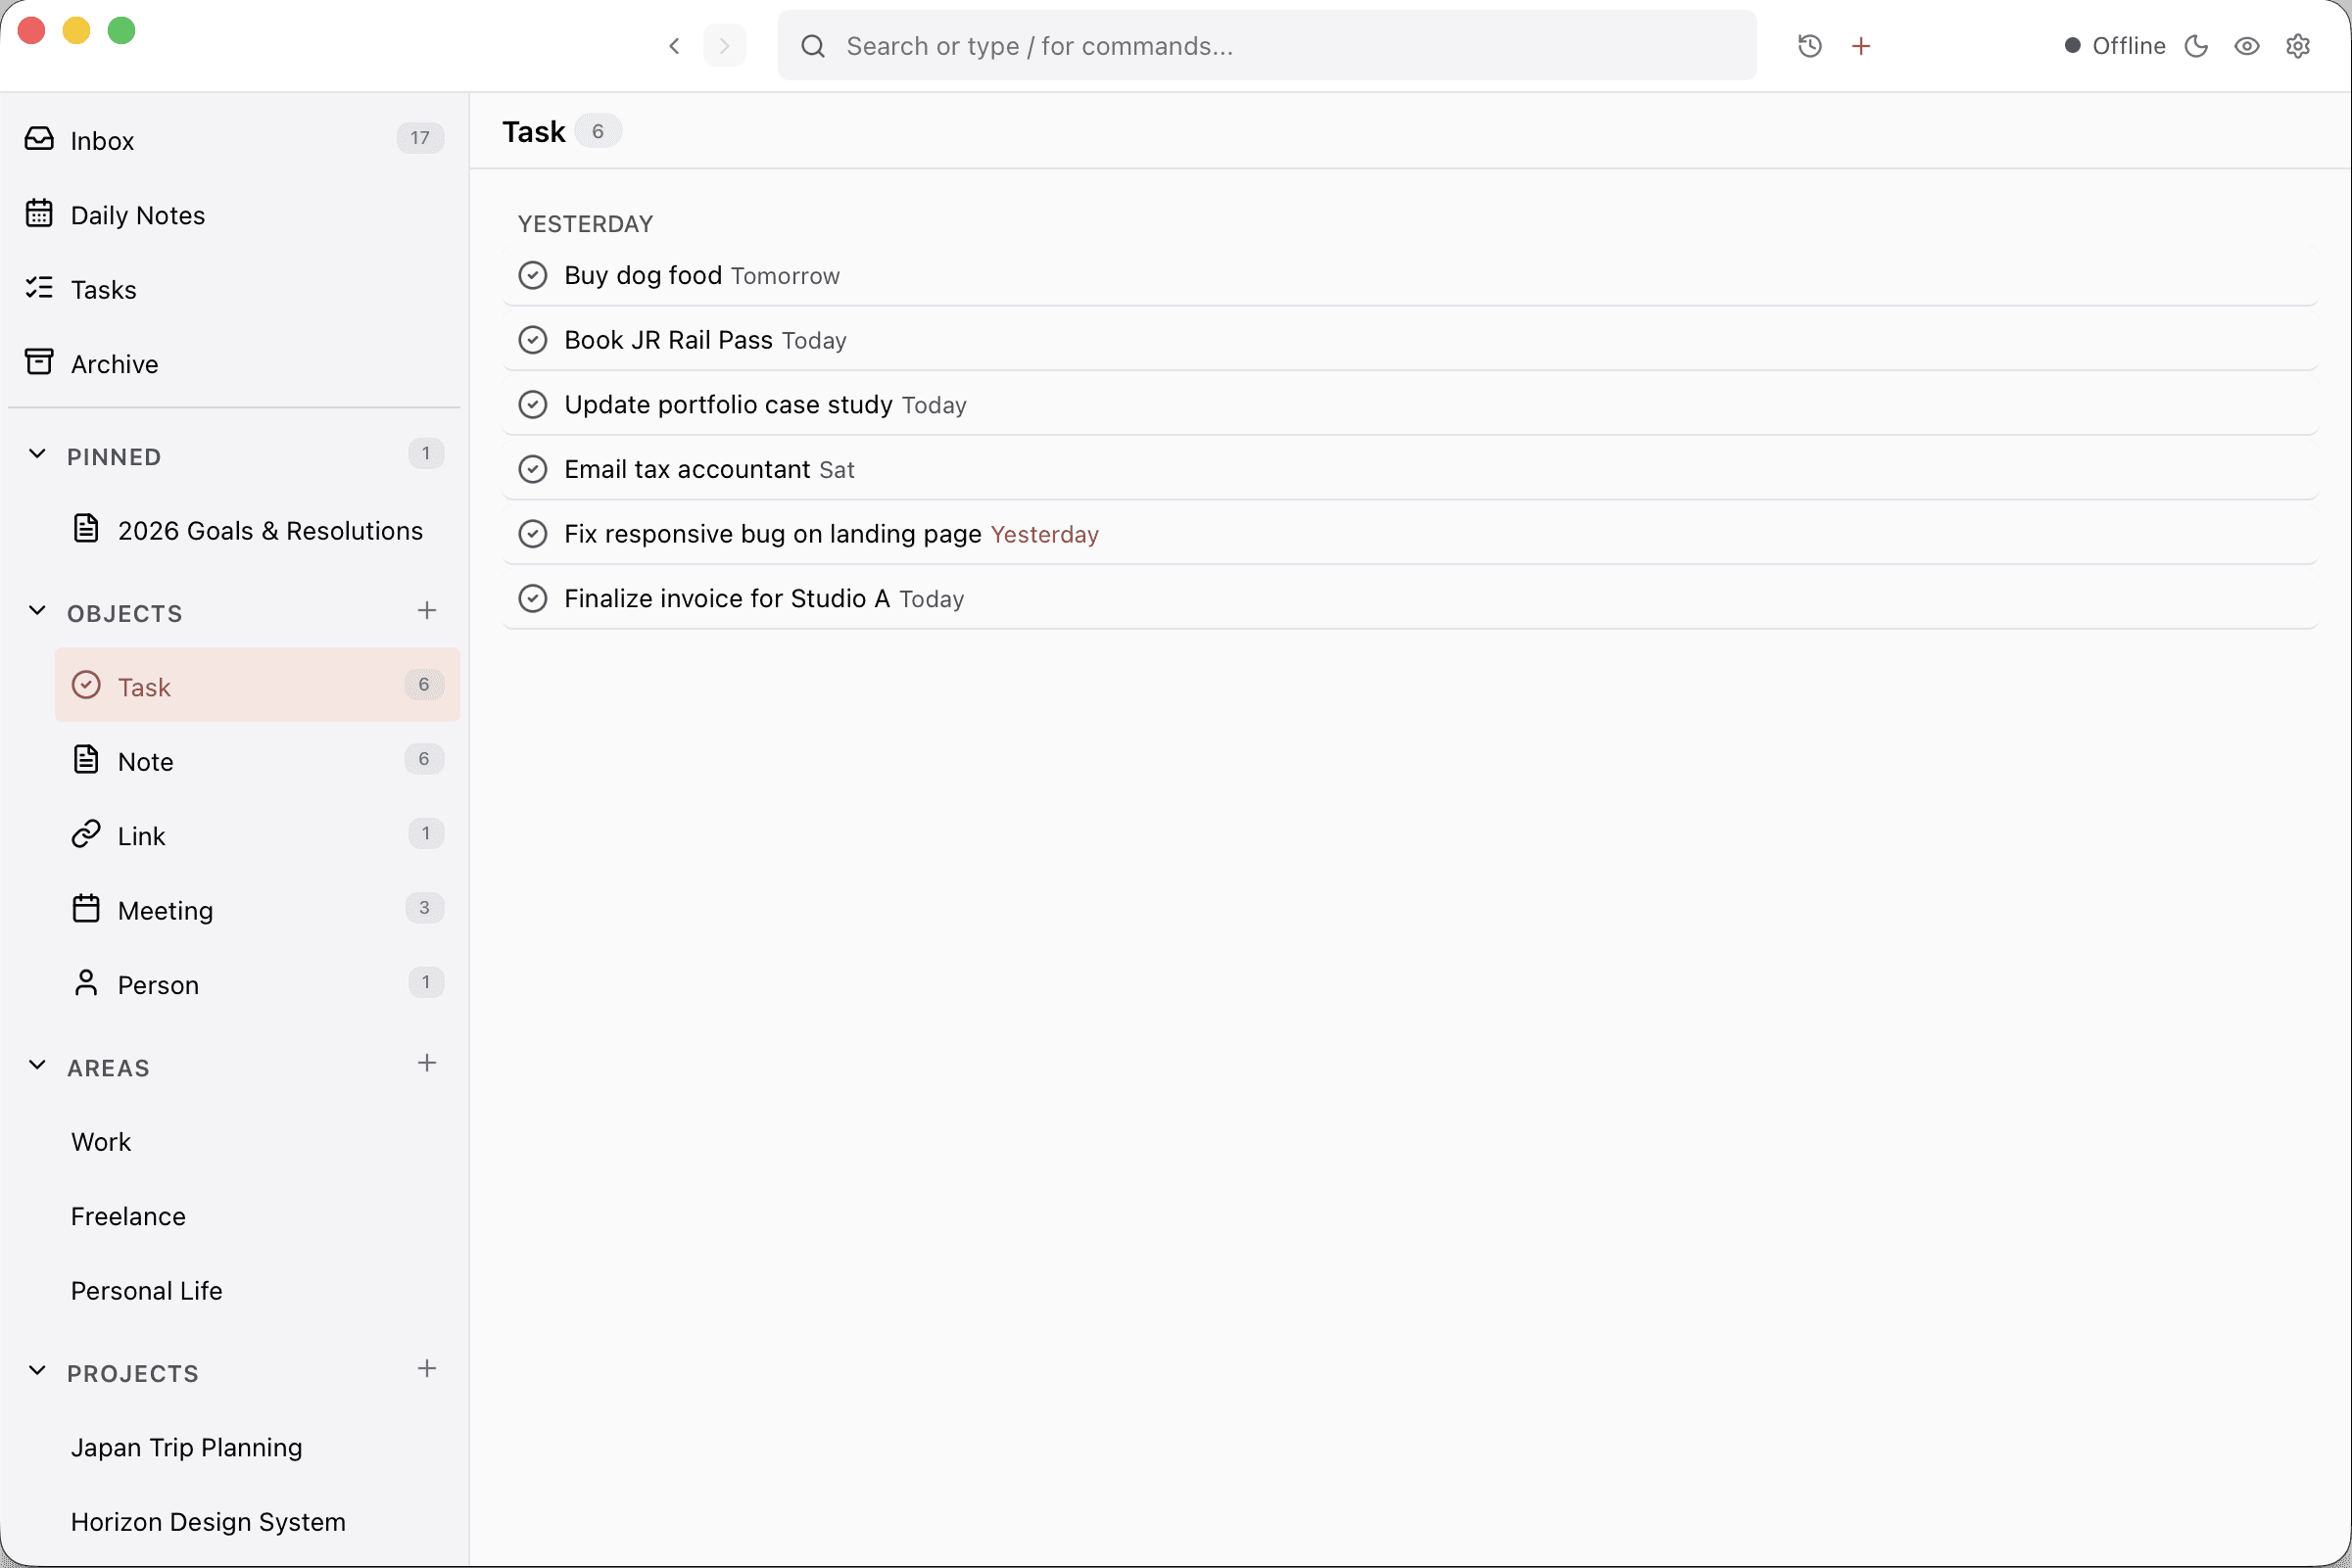Check off Buy dog food task
This screenshot has width=2352, height=1568.
(533, 275)
